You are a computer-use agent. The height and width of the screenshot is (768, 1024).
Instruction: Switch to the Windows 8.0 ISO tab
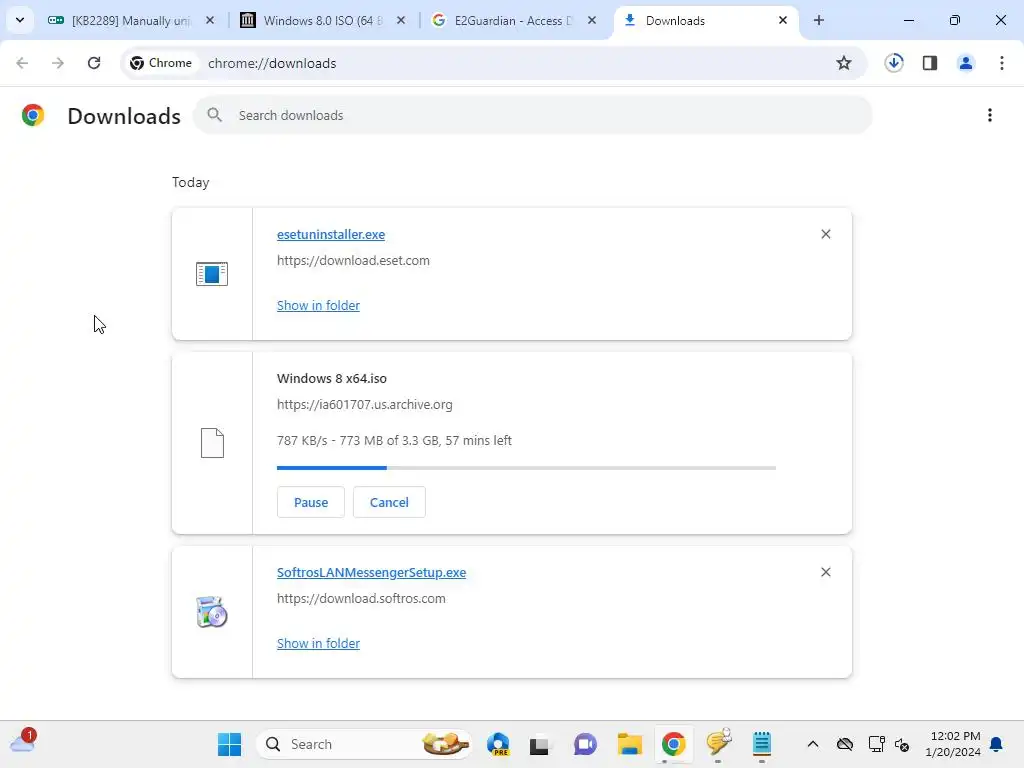323,20
